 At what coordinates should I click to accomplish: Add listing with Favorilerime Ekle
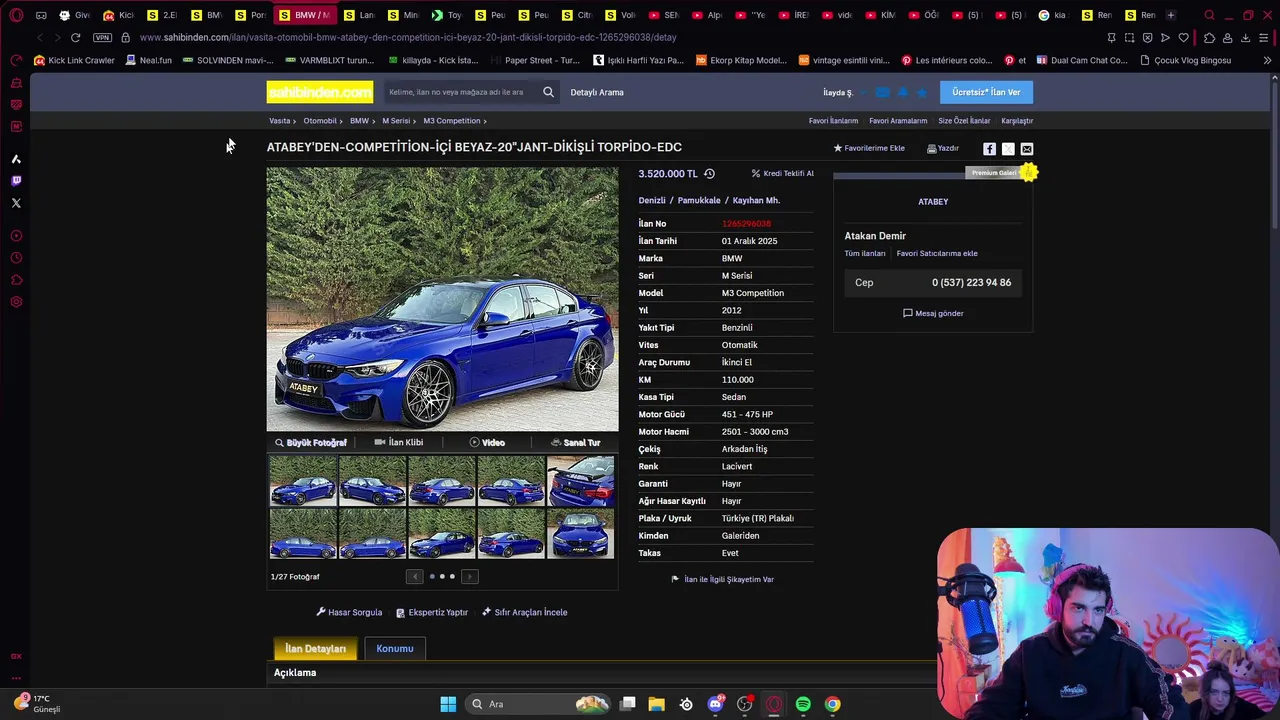869,148
